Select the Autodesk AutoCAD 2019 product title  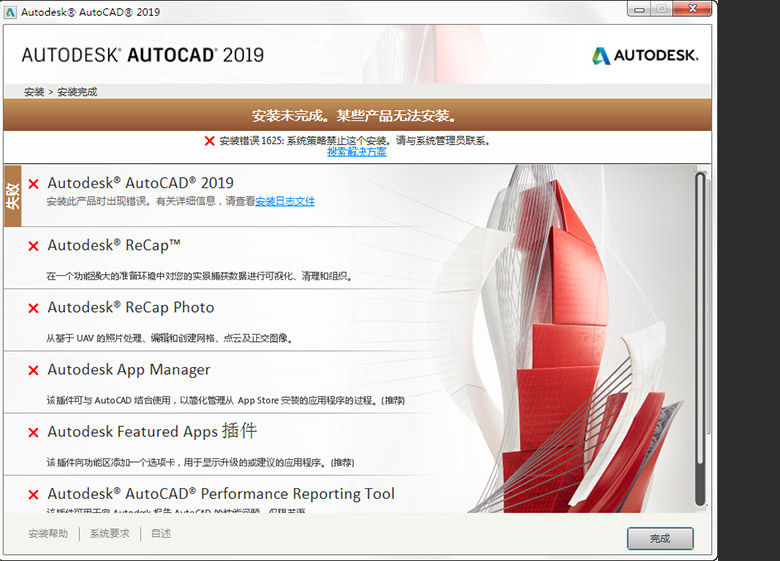coord(140,183)
